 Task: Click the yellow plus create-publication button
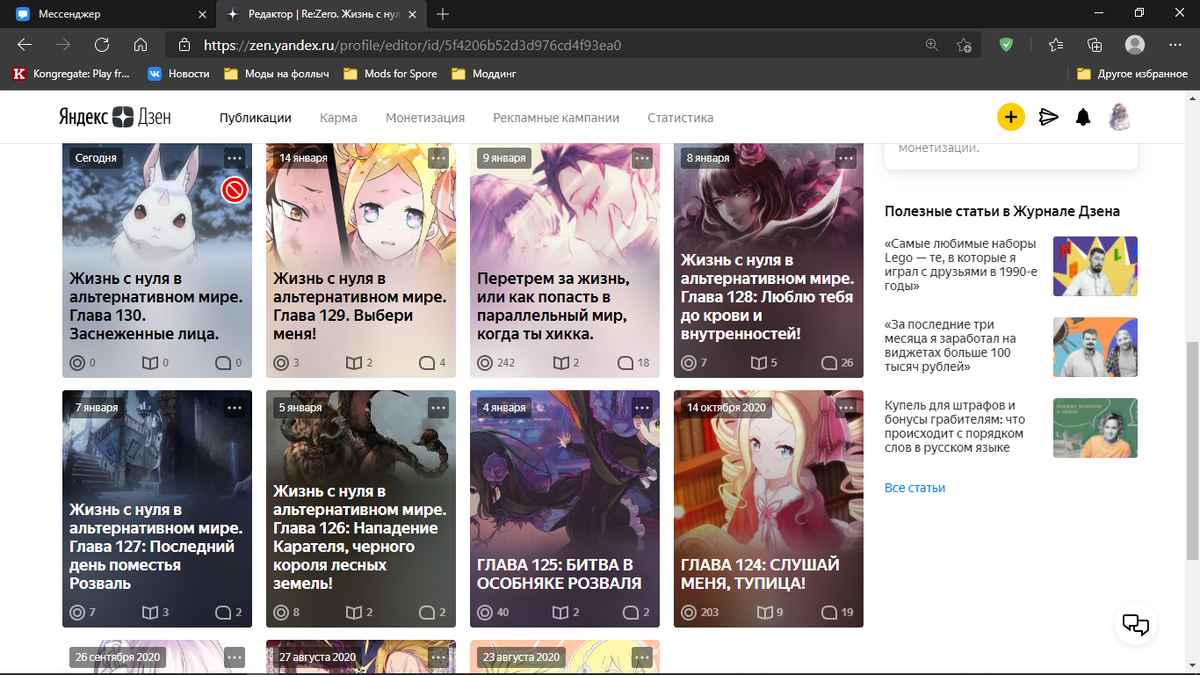pos(1011,117)
